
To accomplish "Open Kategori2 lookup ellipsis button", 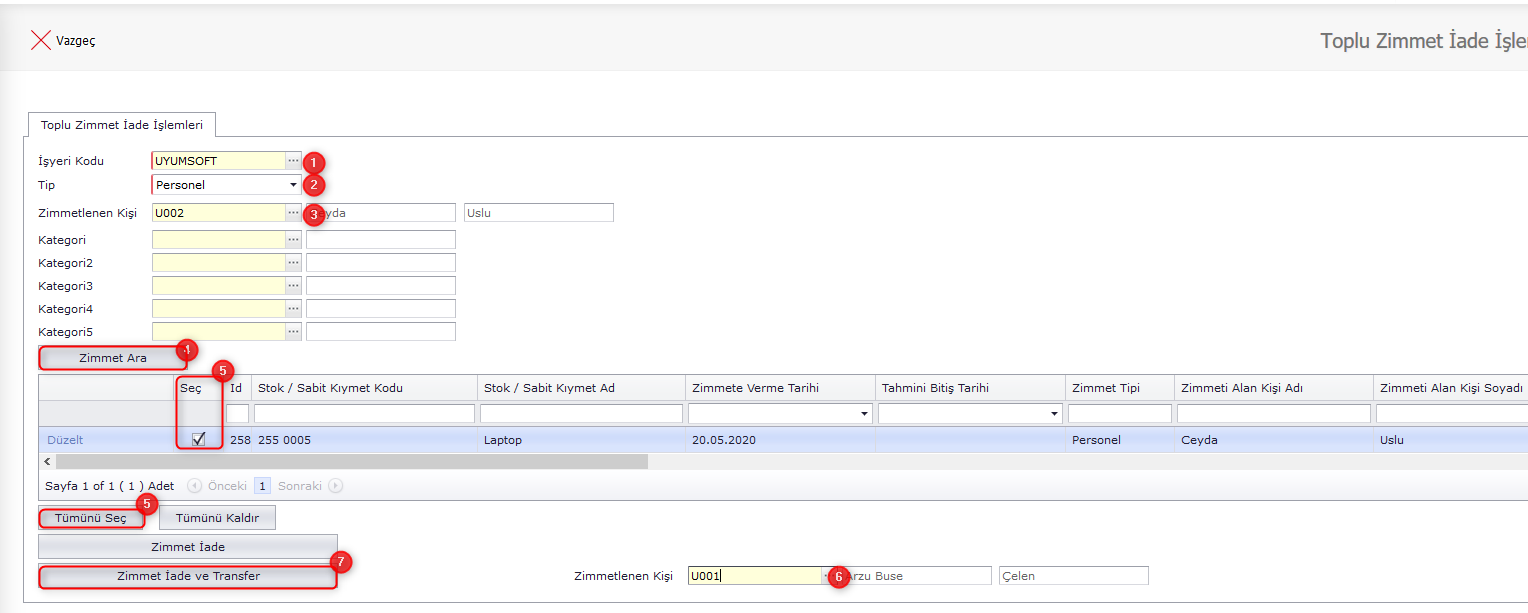I will coord(293,263).
